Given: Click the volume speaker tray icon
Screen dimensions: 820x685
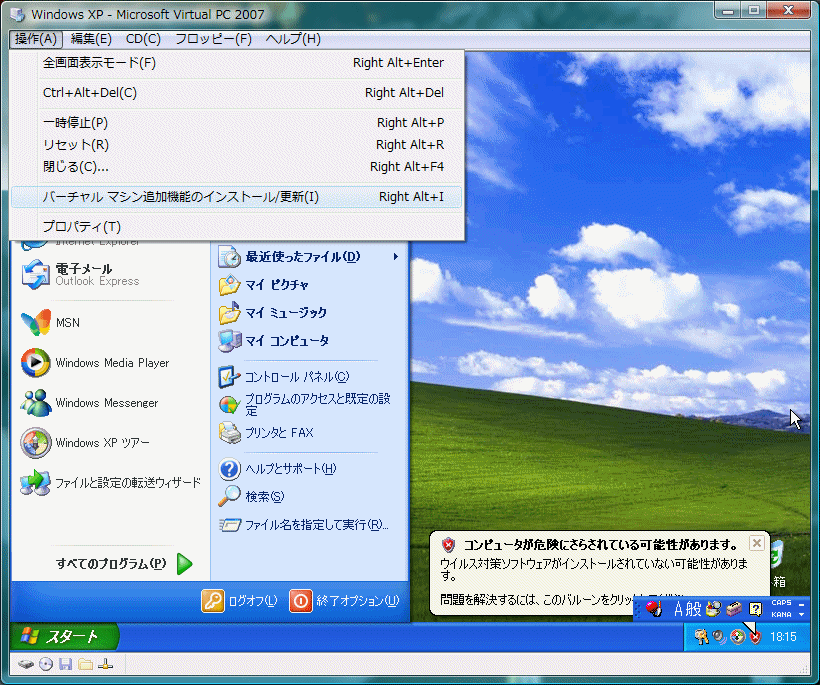Looking at the screenshot, I should [719, 636].
